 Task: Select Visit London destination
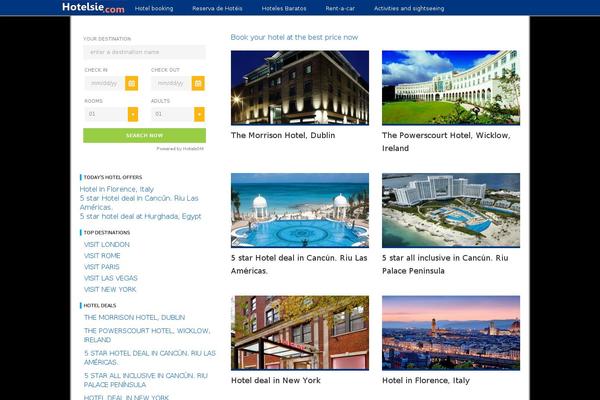click(107, 245)
